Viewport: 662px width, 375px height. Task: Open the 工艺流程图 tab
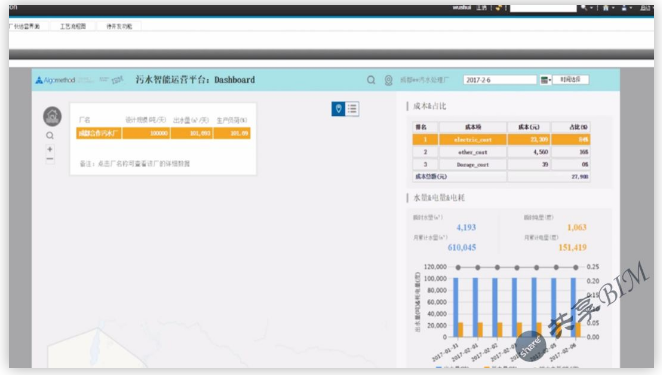pyautogui.click(x=73, y=26)
